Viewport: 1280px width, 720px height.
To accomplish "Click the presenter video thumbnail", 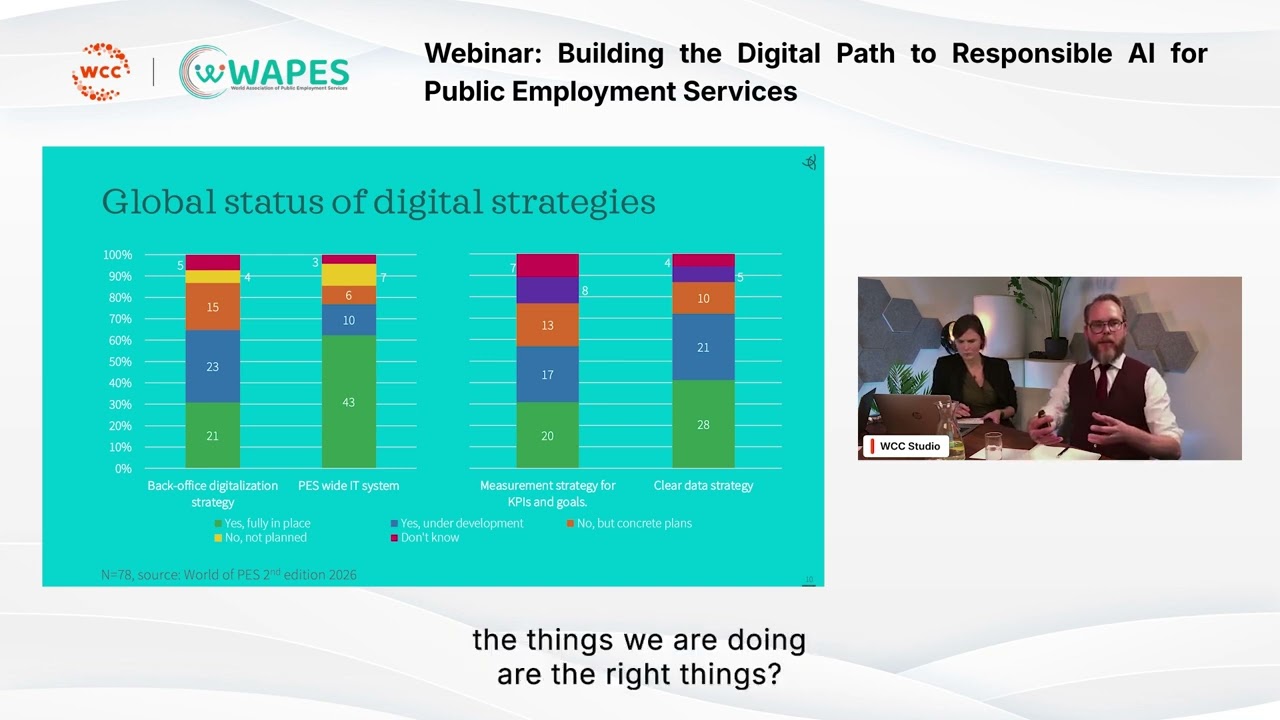I will (x=1049, y=368).
